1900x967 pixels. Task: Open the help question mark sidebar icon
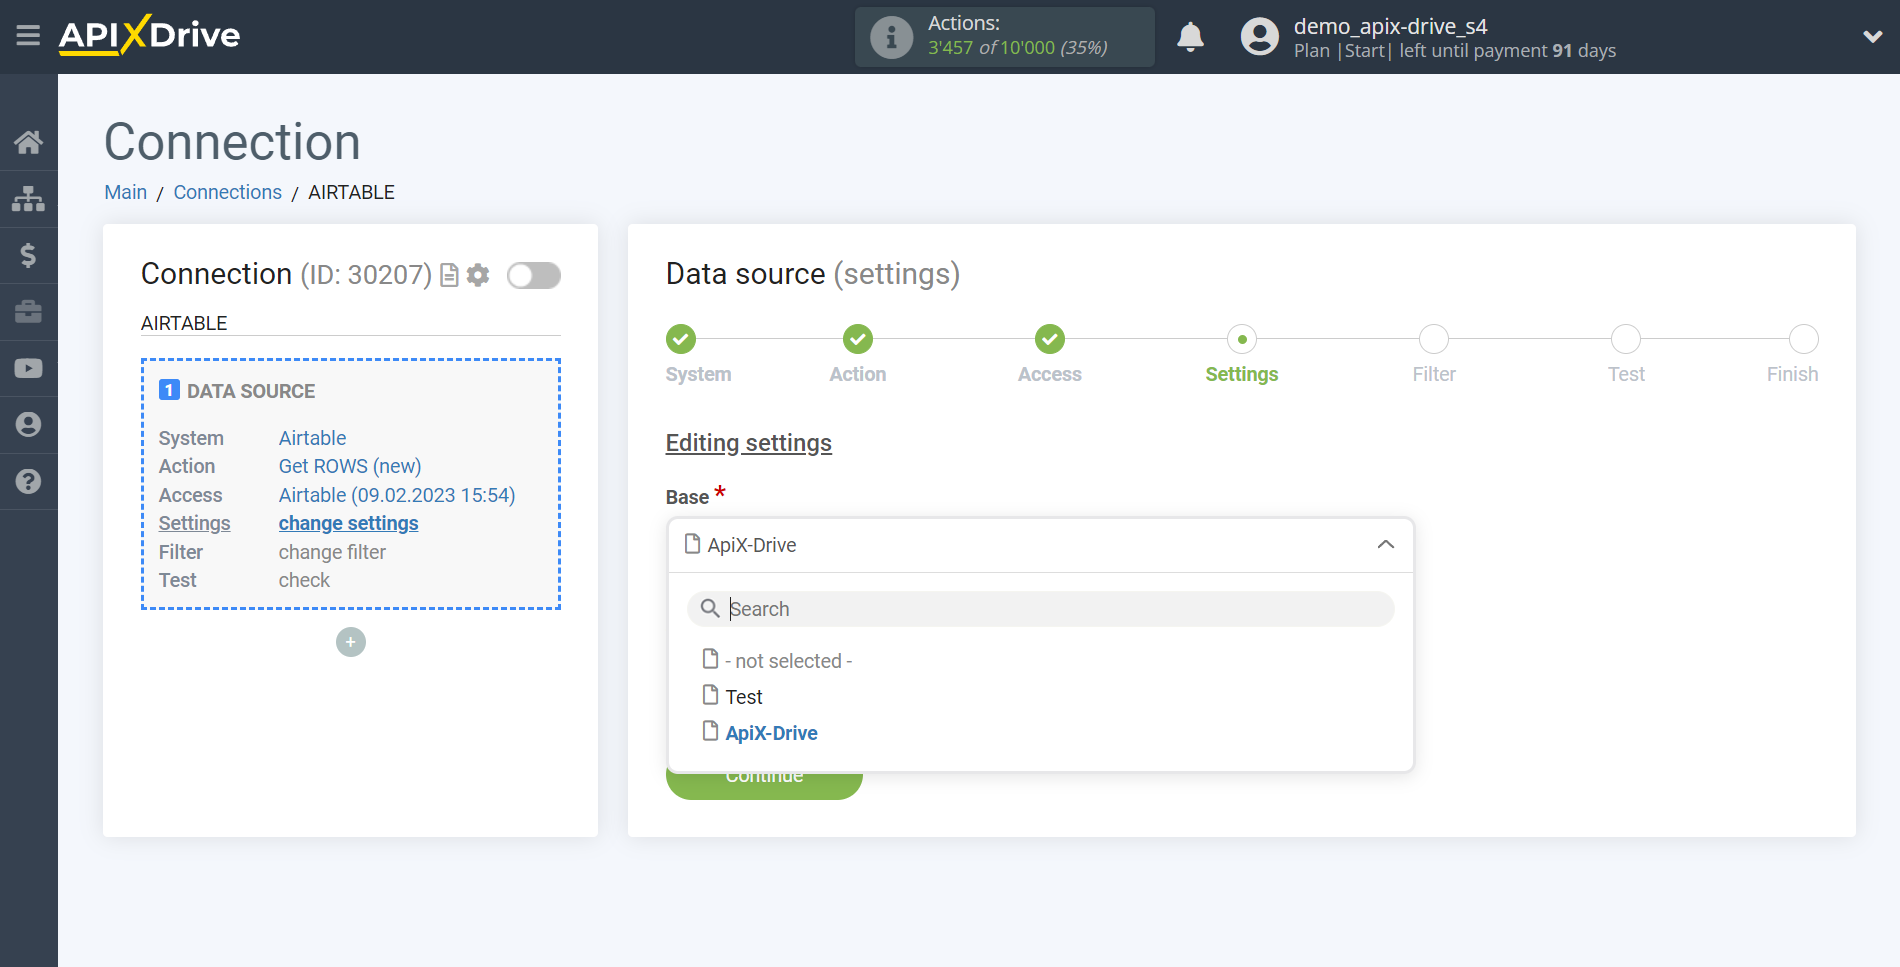tap(28, 481)
